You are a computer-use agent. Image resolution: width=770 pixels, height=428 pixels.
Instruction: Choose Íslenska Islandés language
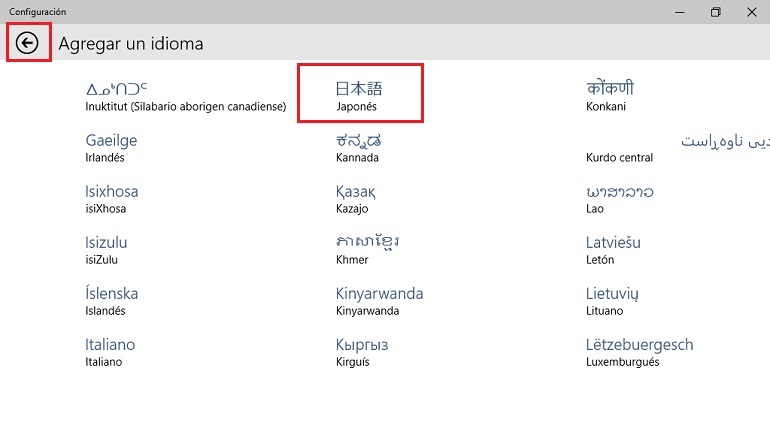point(112,301)
